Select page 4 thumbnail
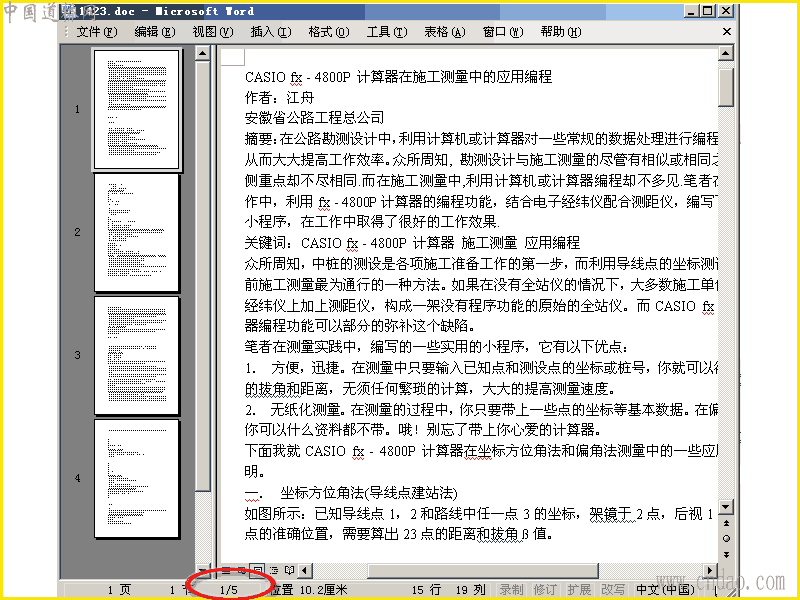Image resolution: width=800 pixels, height=600 pixels. (x=137, y=479)
